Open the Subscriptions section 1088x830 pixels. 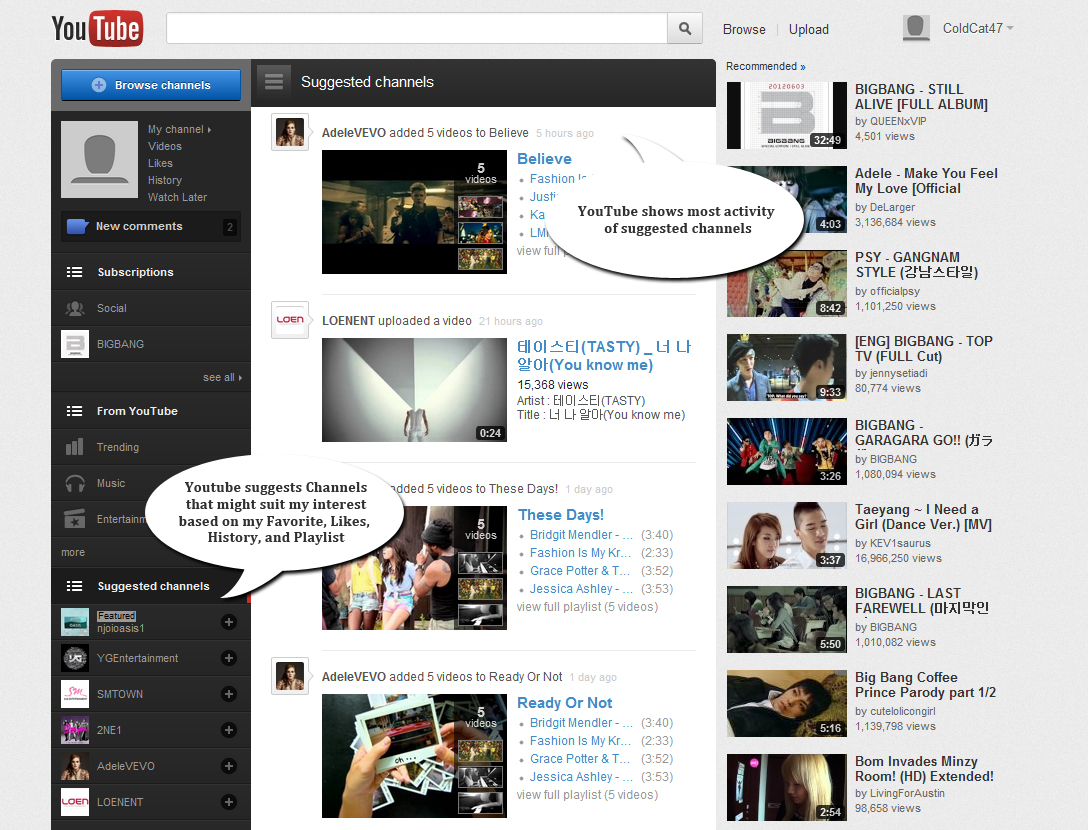pos(151,272)
